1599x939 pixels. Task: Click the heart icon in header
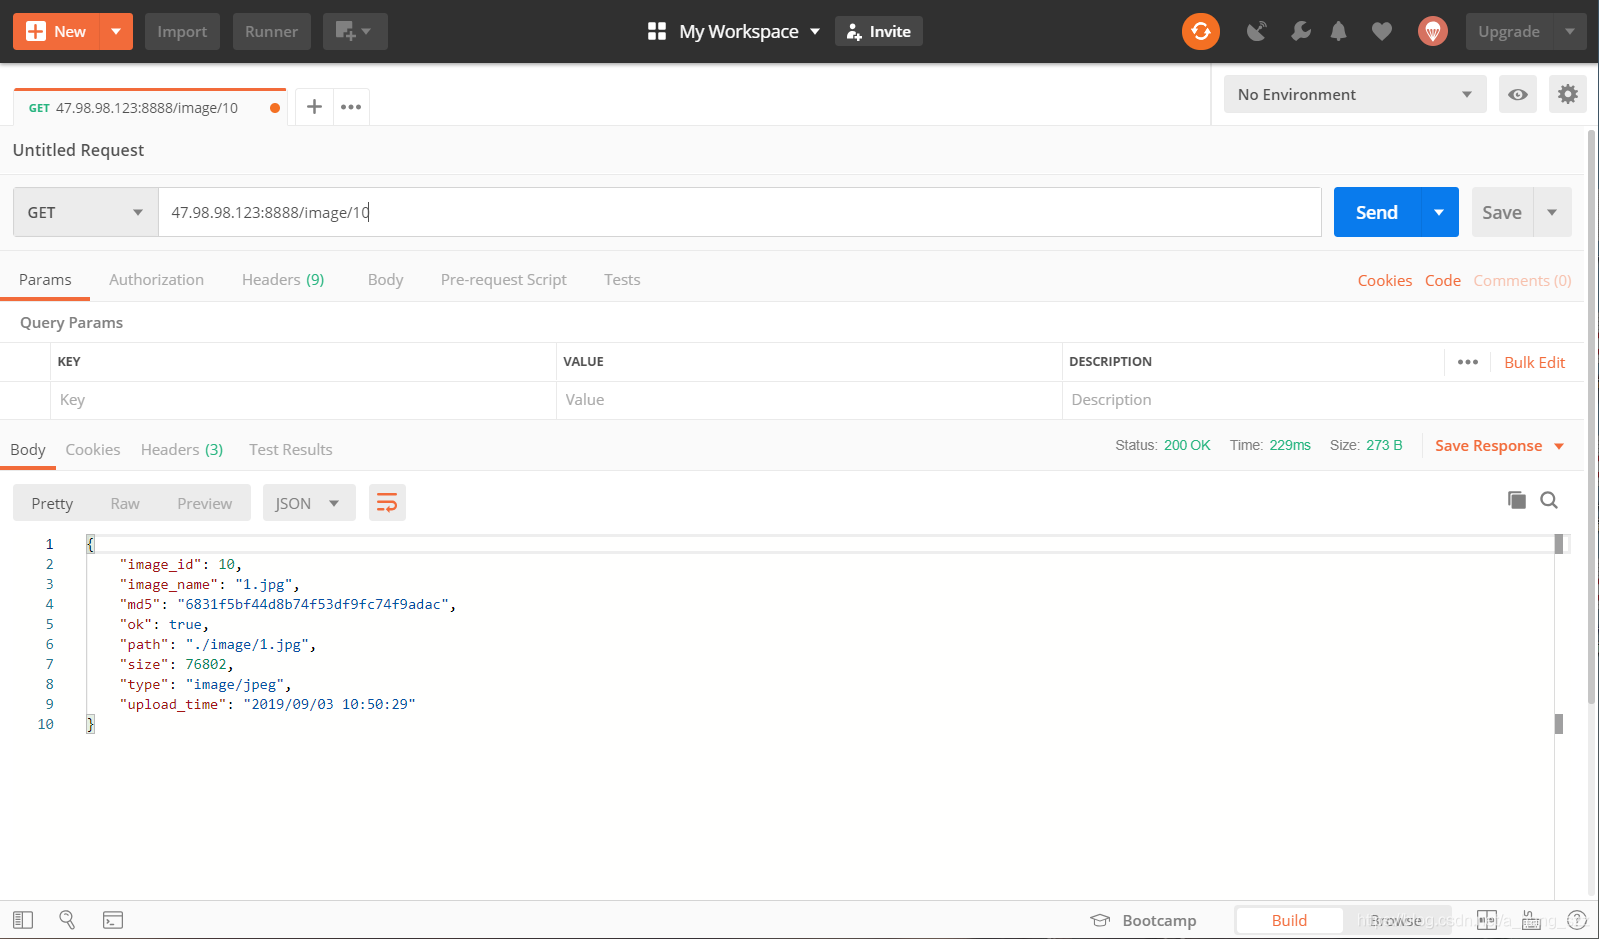point(1381,31)
